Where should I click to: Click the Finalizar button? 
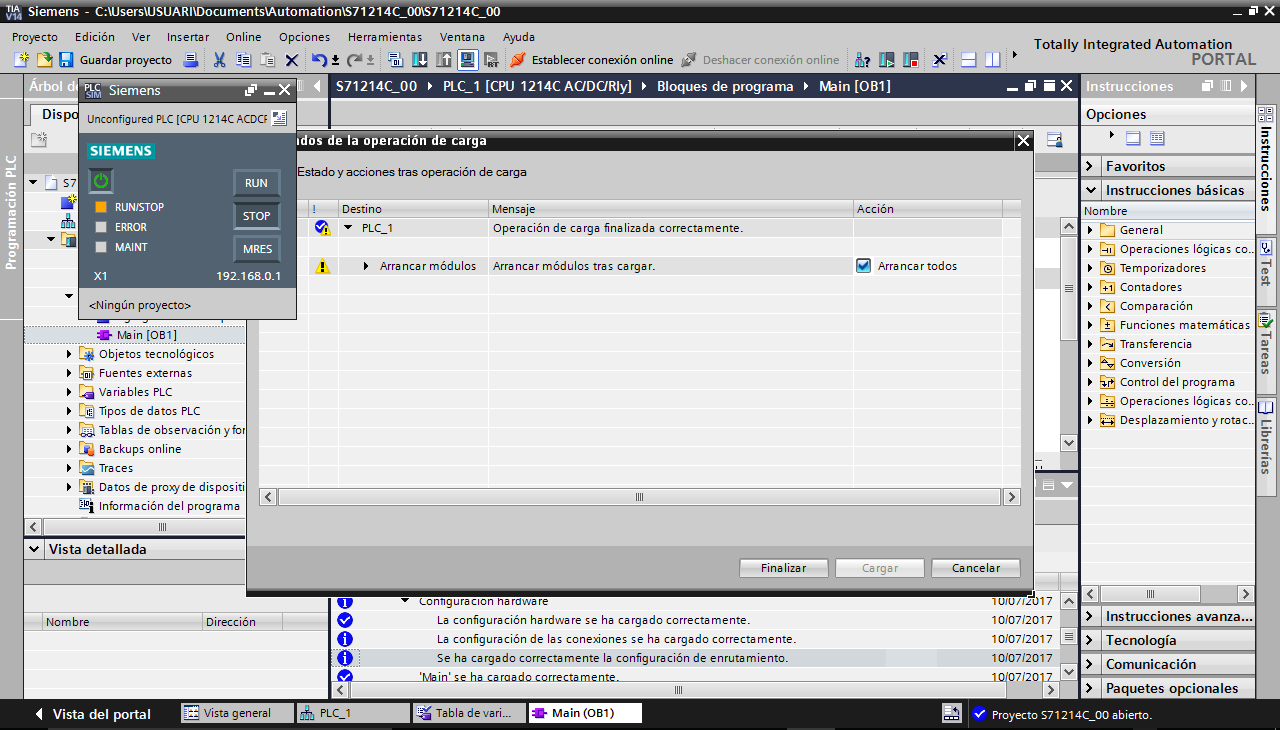coord(783,568)
